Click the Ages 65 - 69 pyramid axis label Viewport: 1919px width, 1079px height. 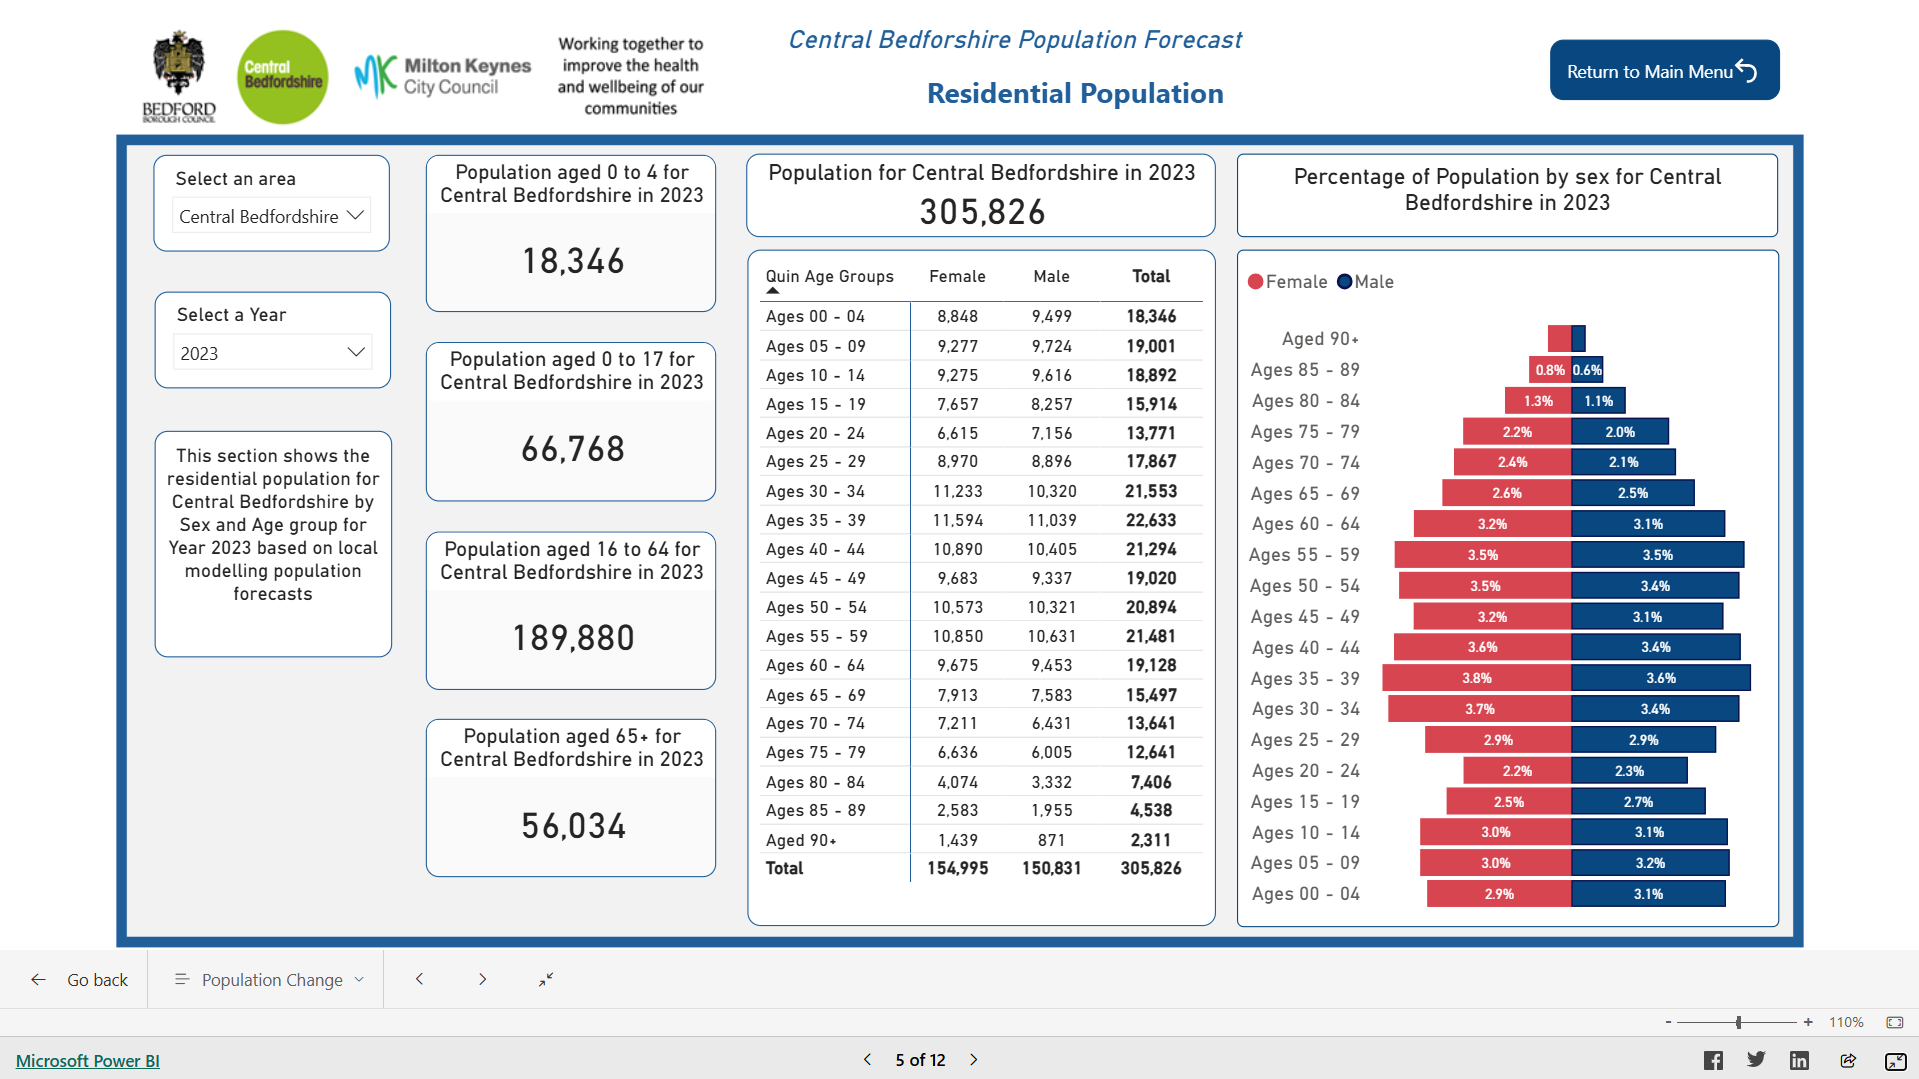(x=1305, y=494)
